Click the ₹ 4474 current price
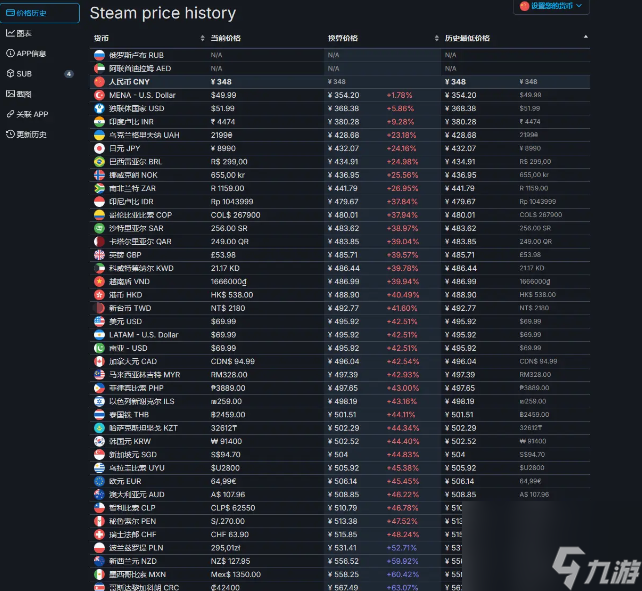The width and height of the screenshot is (642, 591). (223, 122)
